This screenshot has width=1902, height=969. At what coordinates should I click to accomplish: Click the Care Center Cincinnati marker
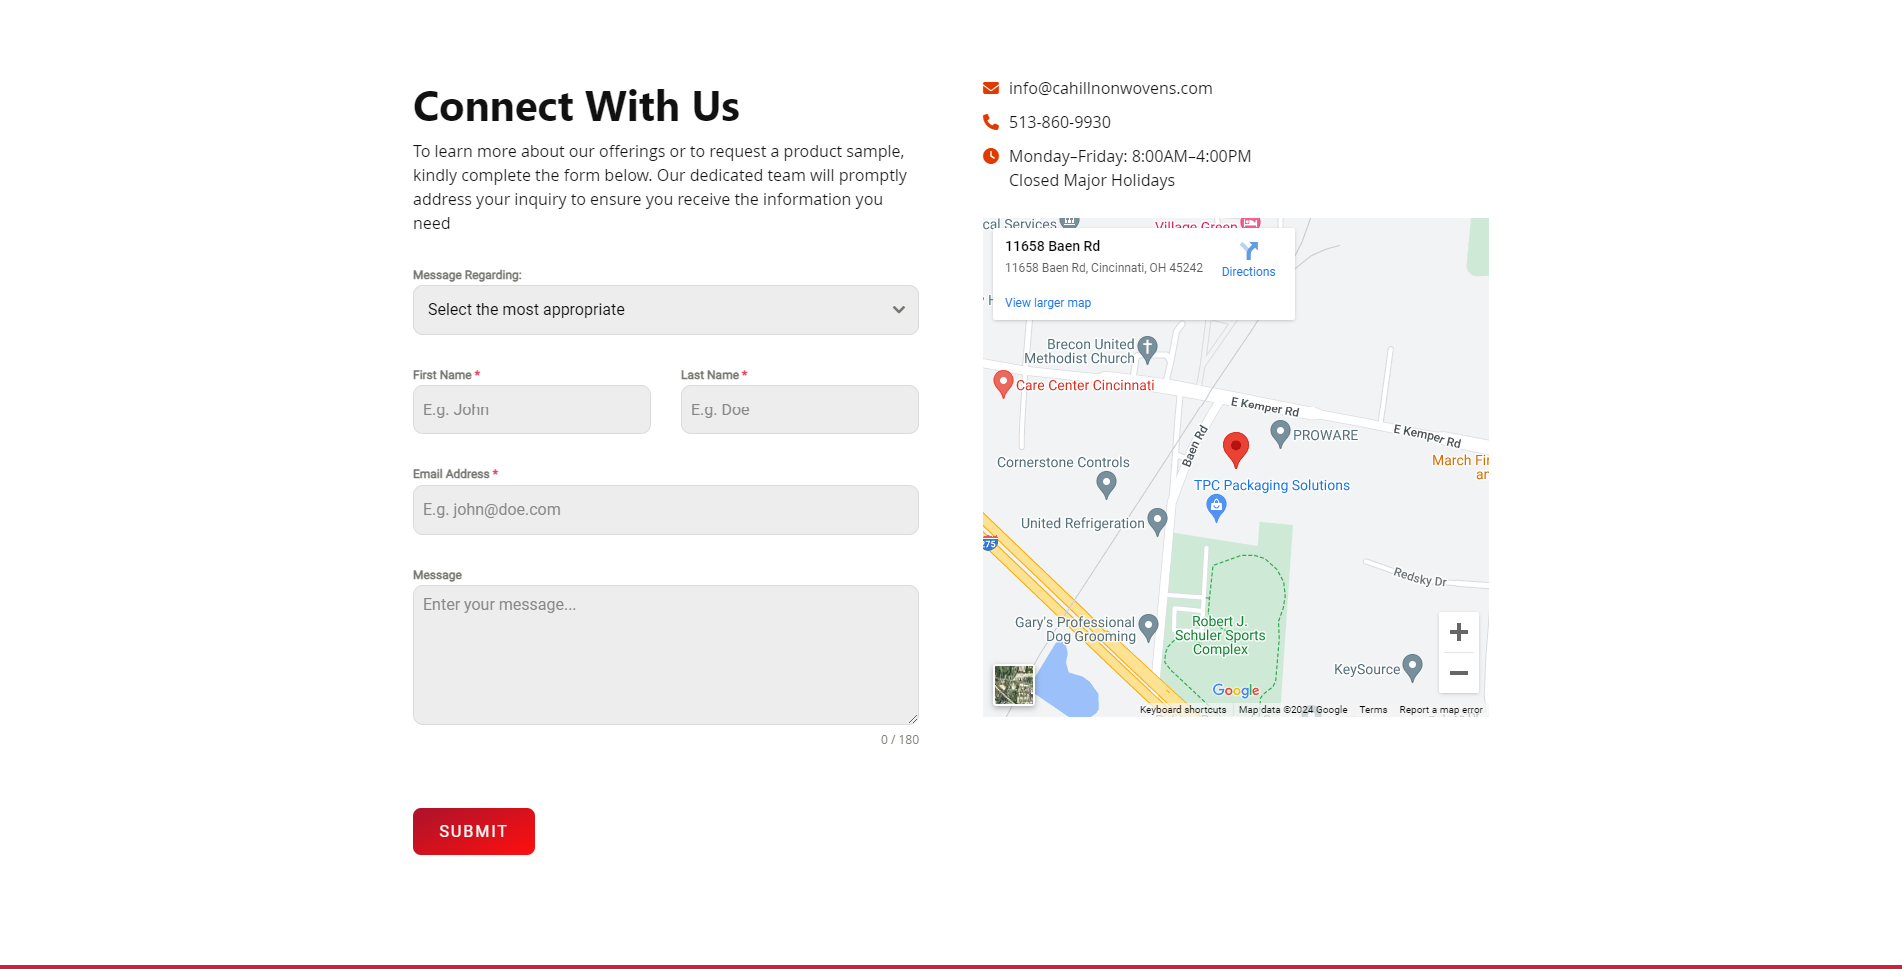pos(1003,384)
